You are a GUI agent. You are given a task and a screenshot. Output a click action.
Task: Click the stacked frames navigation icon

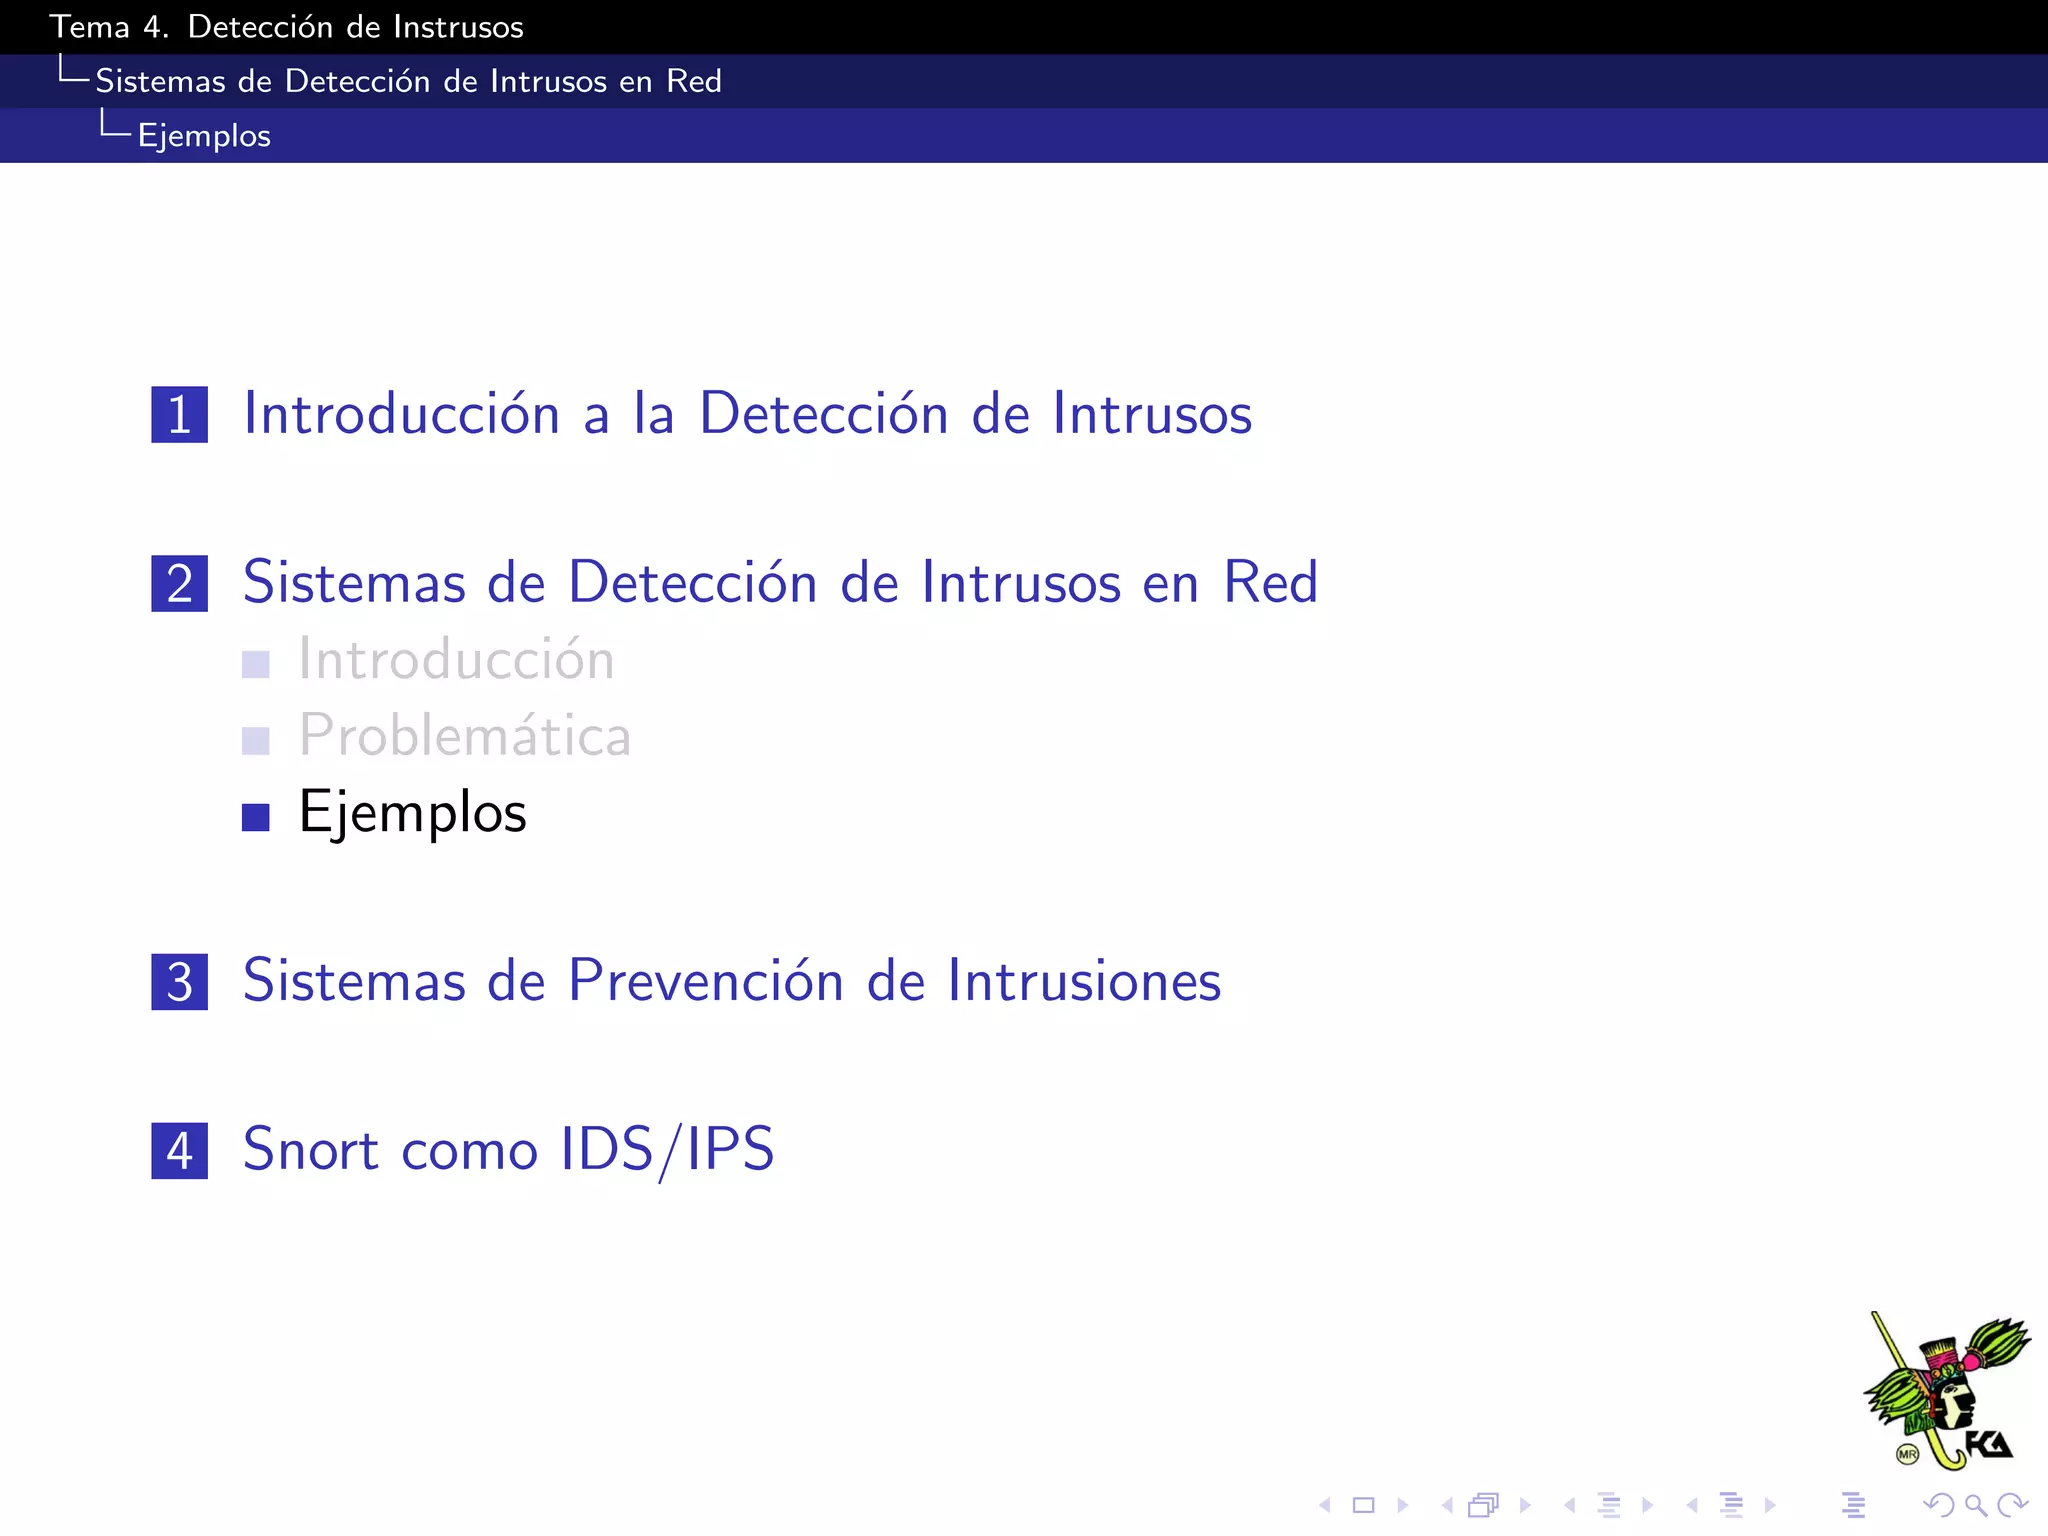tap(1484, 1505)
